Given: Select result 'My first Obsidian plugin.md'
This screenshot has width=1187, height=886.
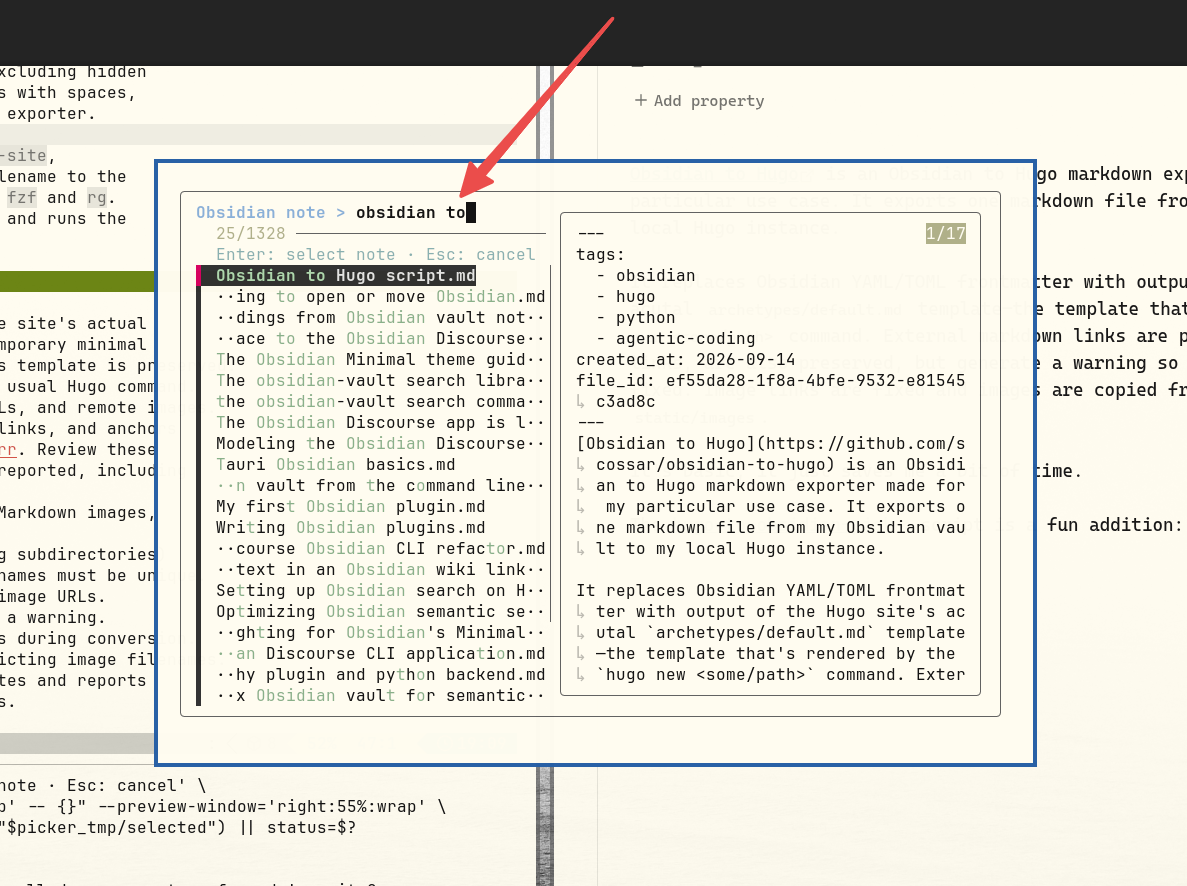Looking at the screenshot, I should pyautogui.click(x=350, y=507).
